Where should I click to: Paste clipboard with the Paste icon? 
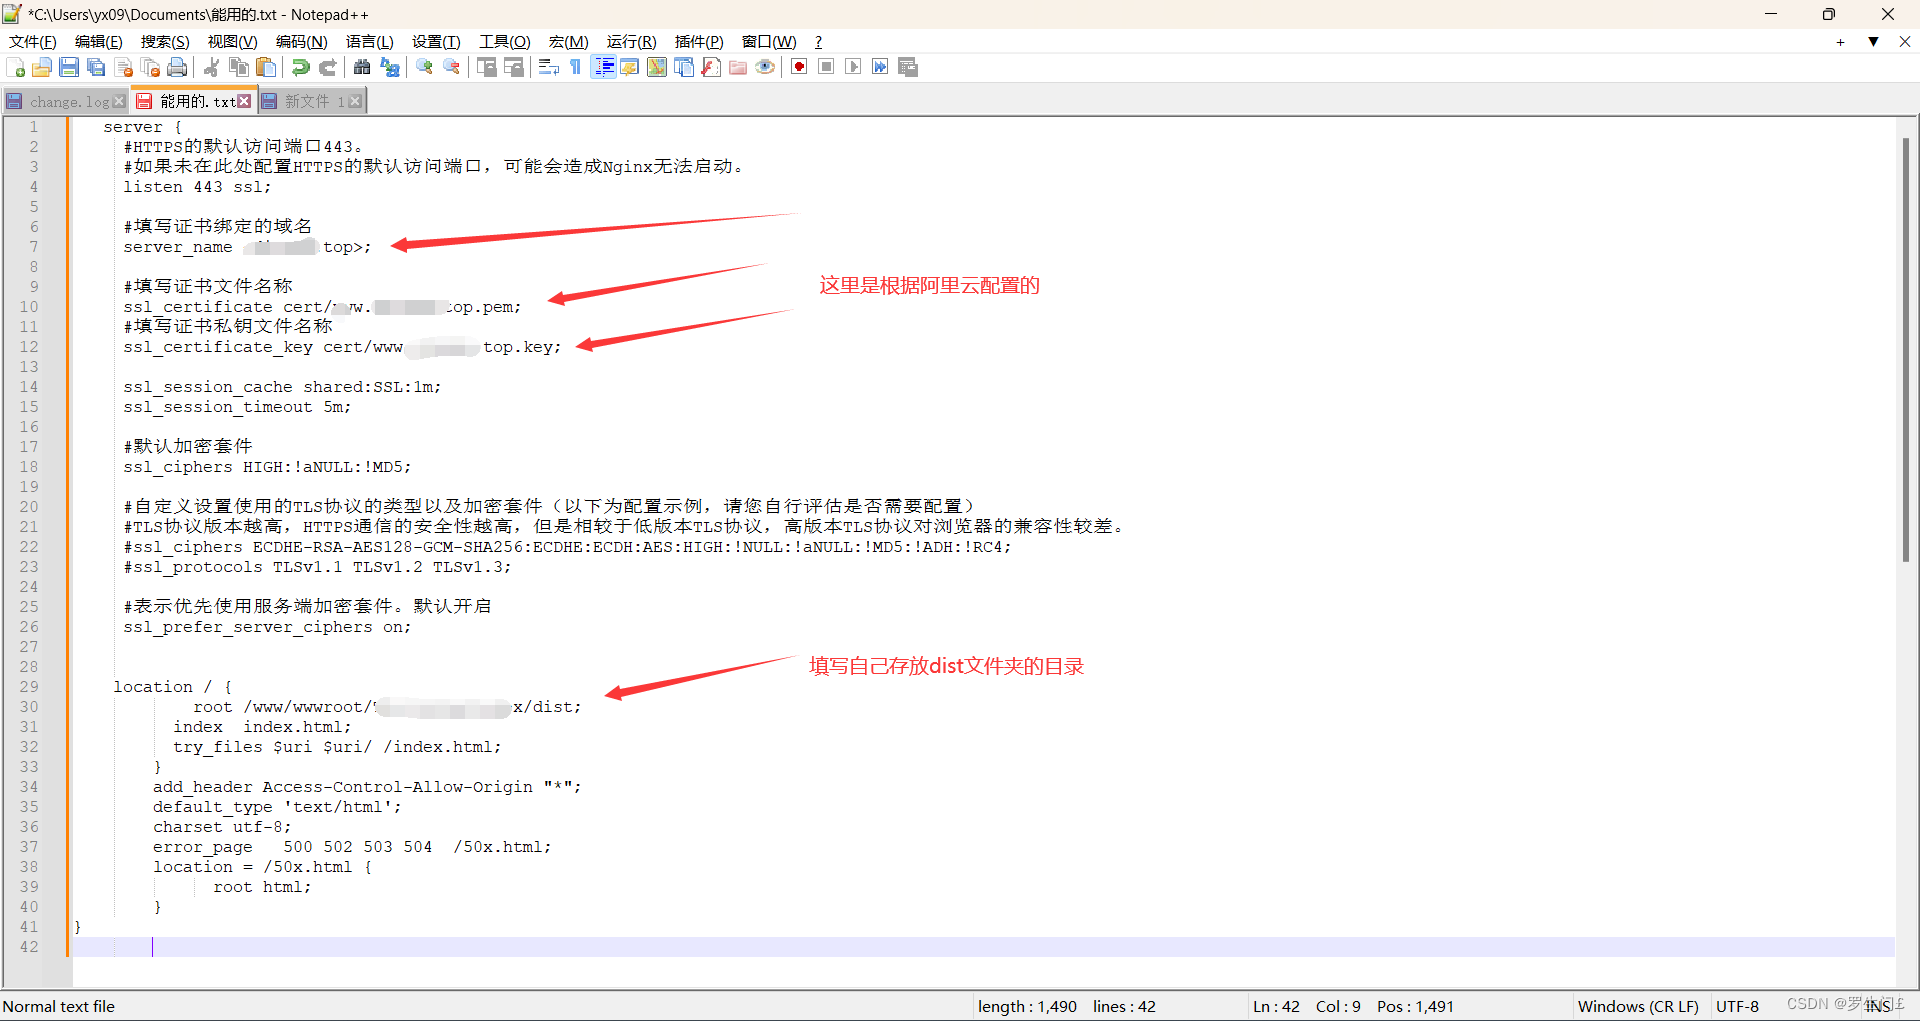[x=266, y=67]
